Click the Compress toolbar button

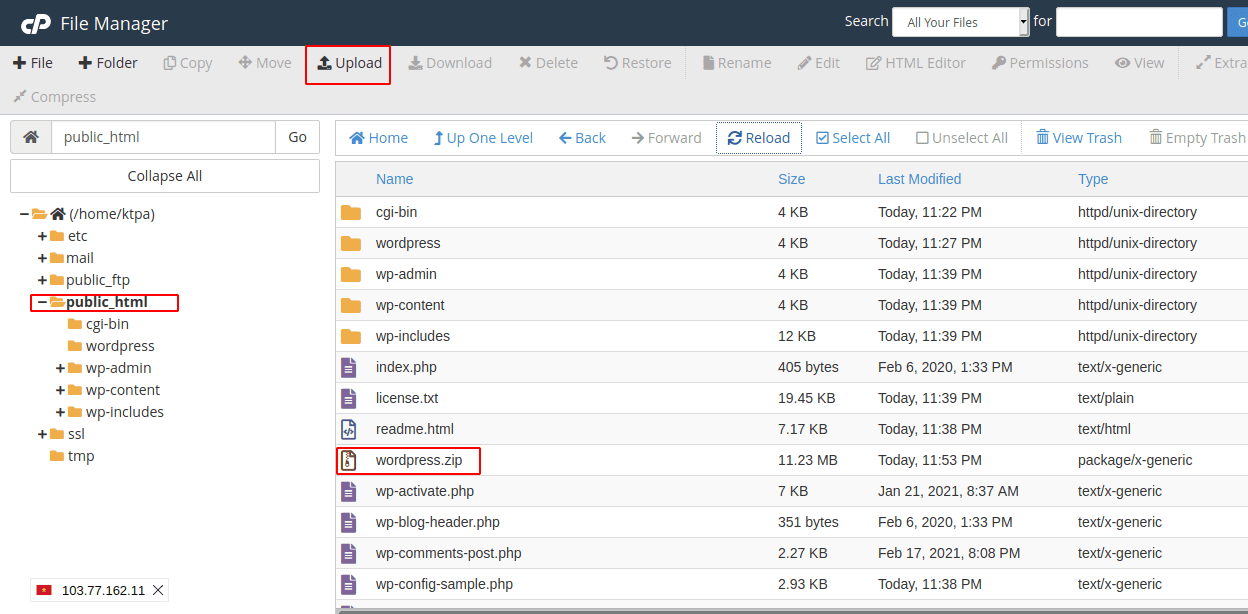(x=54, y=97)
